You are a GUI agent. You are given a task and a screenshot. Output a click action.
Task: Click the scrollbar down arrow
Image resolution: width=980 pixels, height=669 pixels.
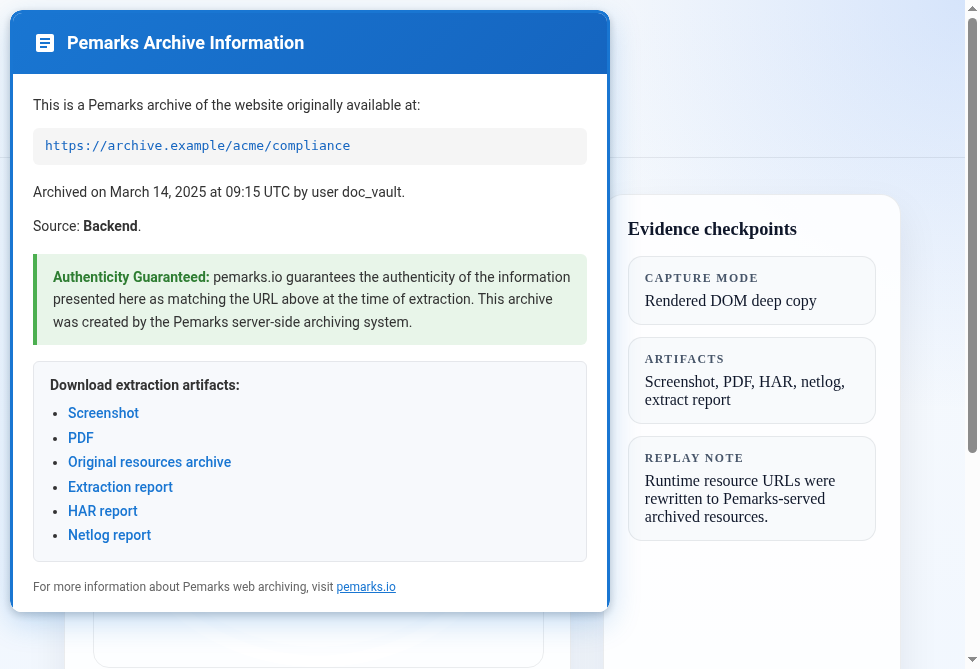(x=972, y=660)
